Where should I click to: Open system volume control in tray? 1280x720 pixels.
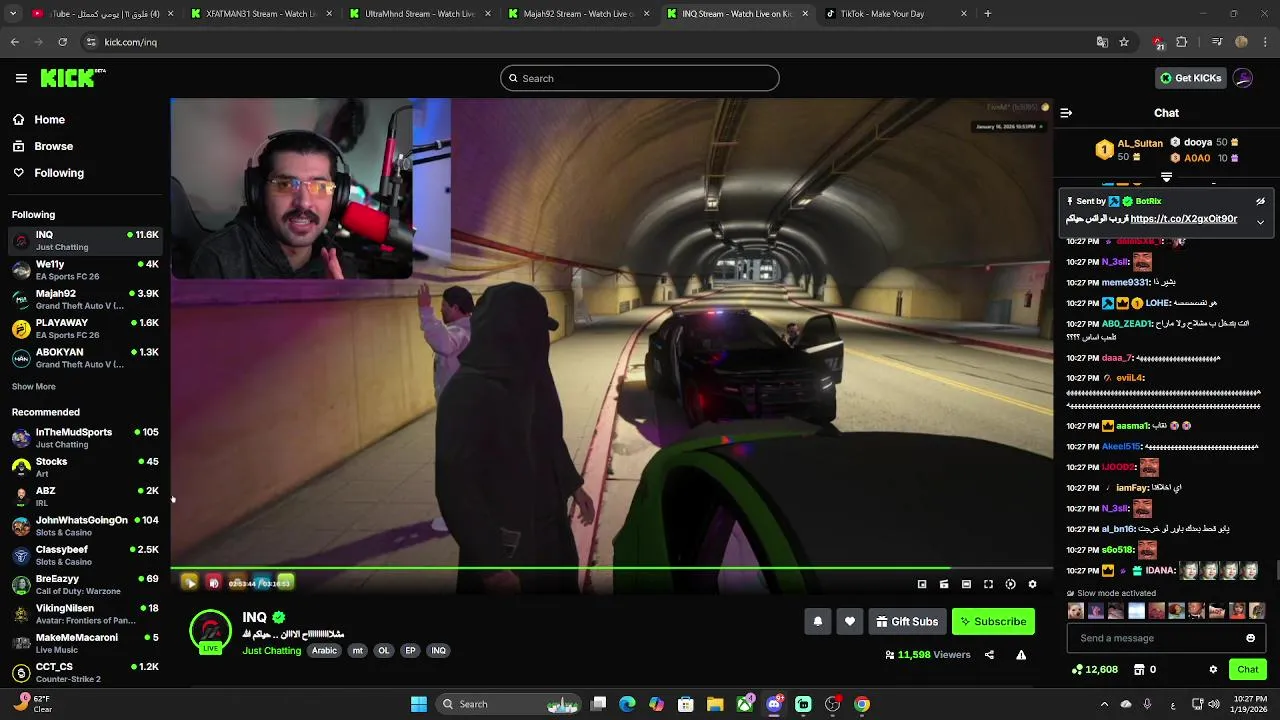point(1214,704)
